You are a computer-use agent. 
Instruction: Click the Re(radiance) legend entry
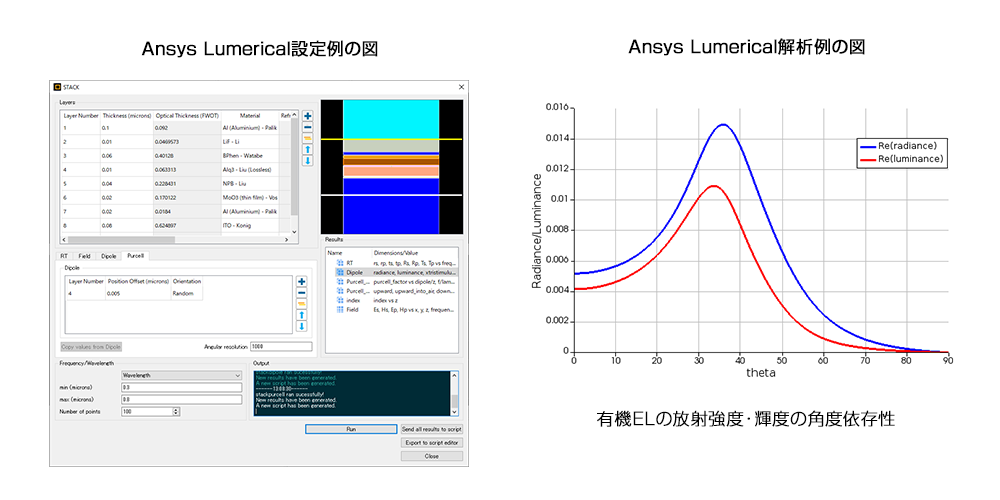[900, 146]
